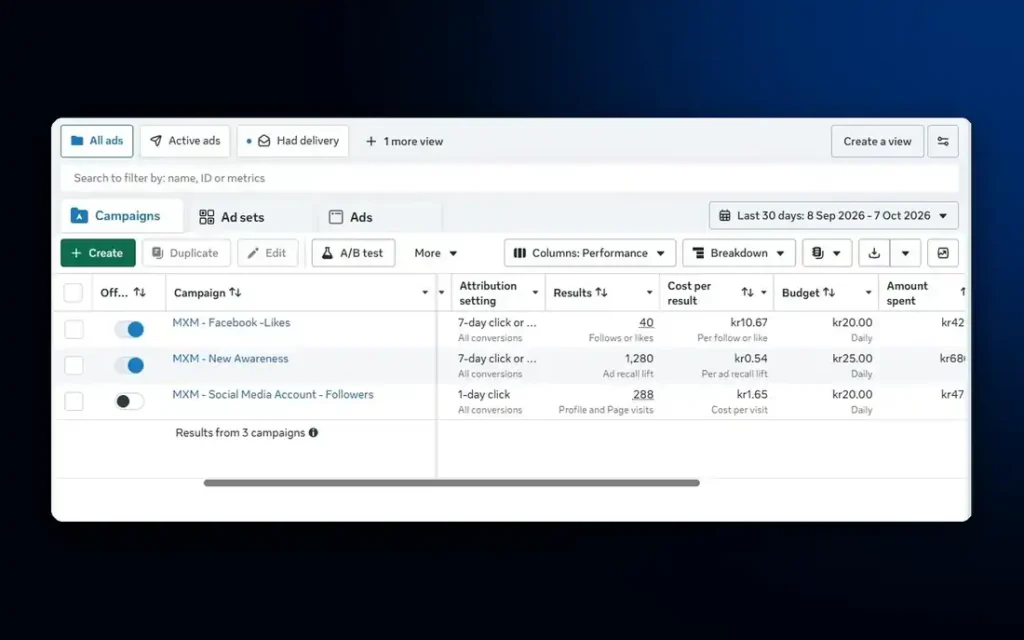
Task: Sort the Budget column arrows
Action: [829, 293]
